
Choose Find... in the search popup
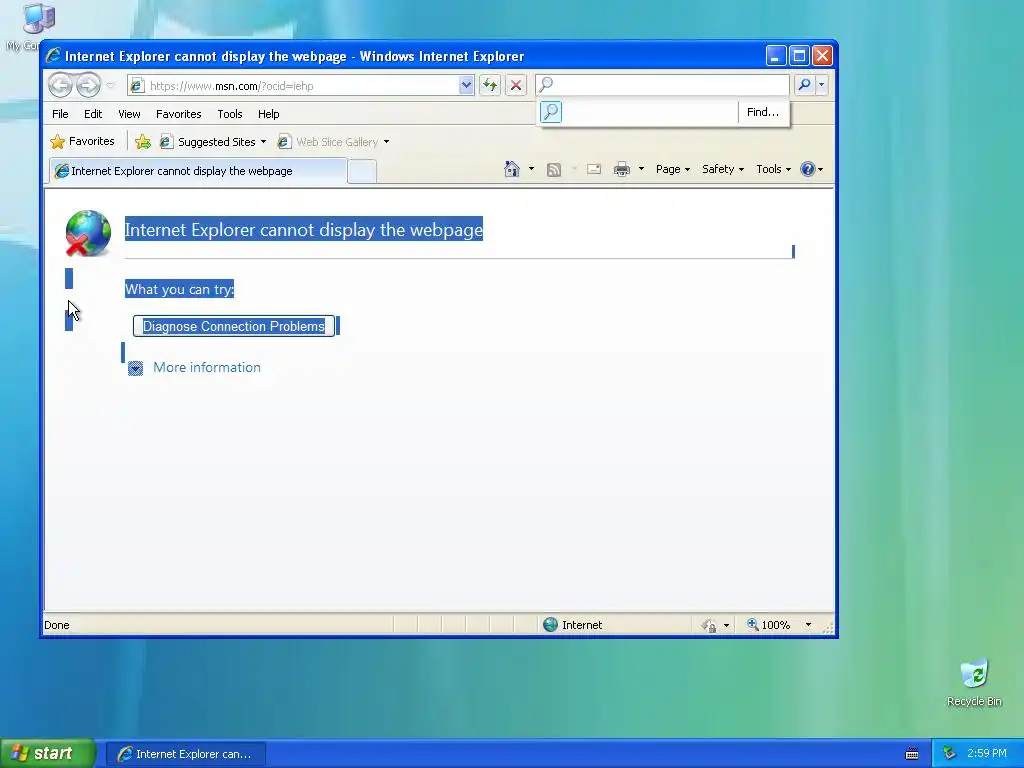[763, 112]
